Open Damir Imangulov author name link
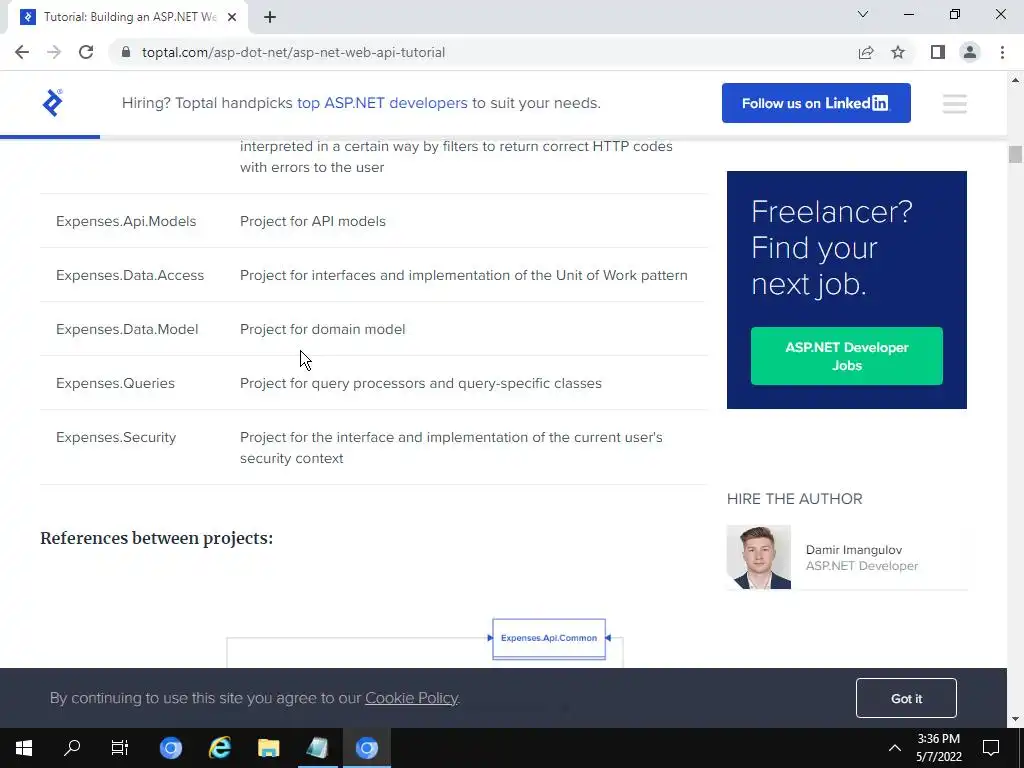The image size is (1024, 768). pos(854,550)
